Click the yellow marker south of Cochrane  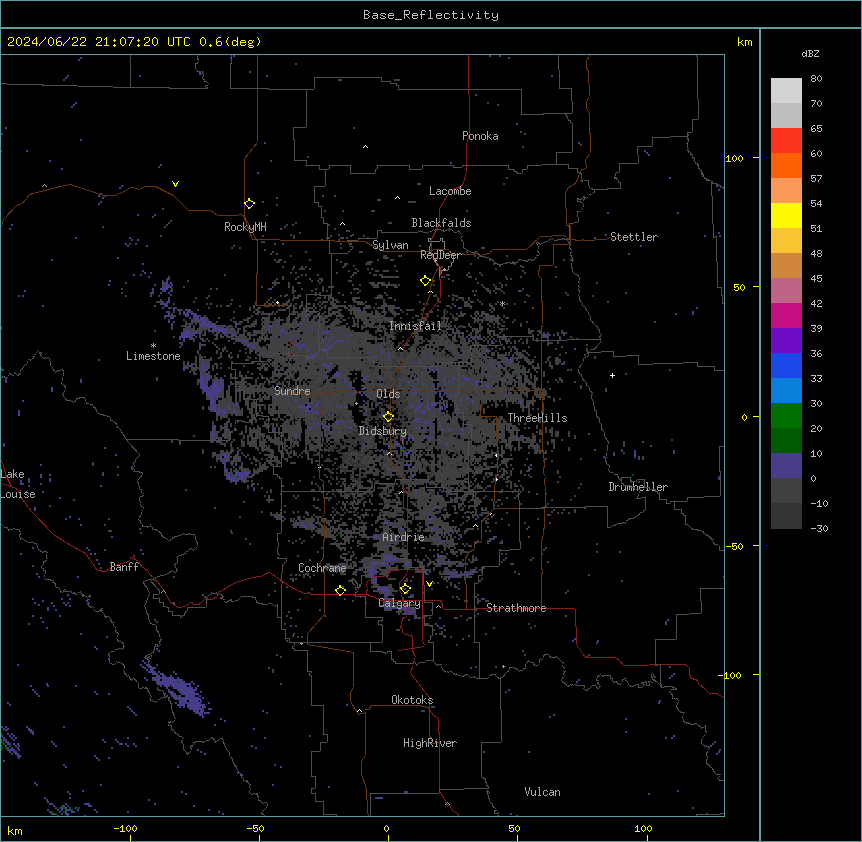[x=340, y=590]
